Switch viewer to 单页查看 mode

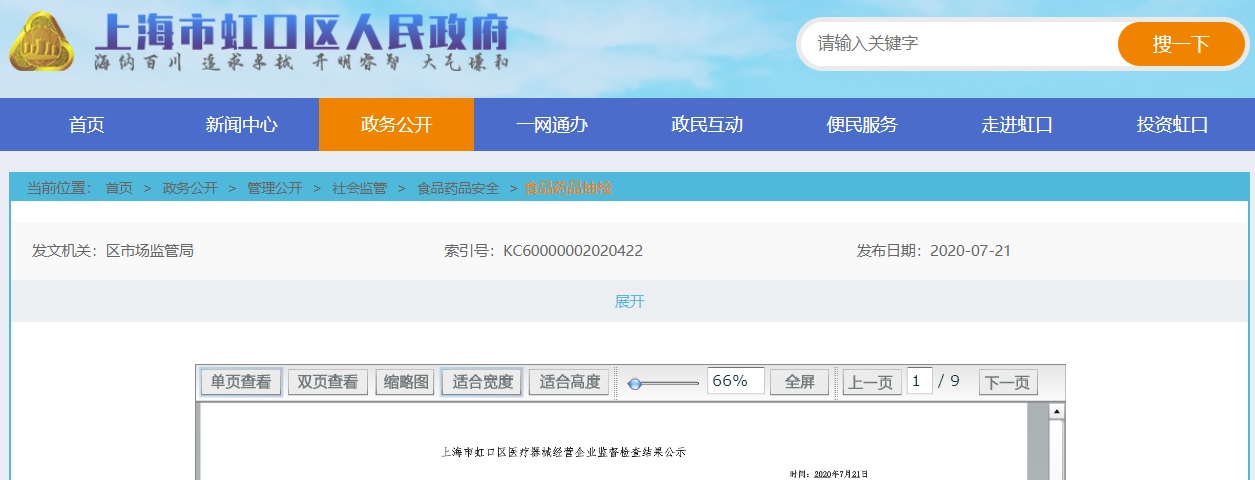point(241,382)
